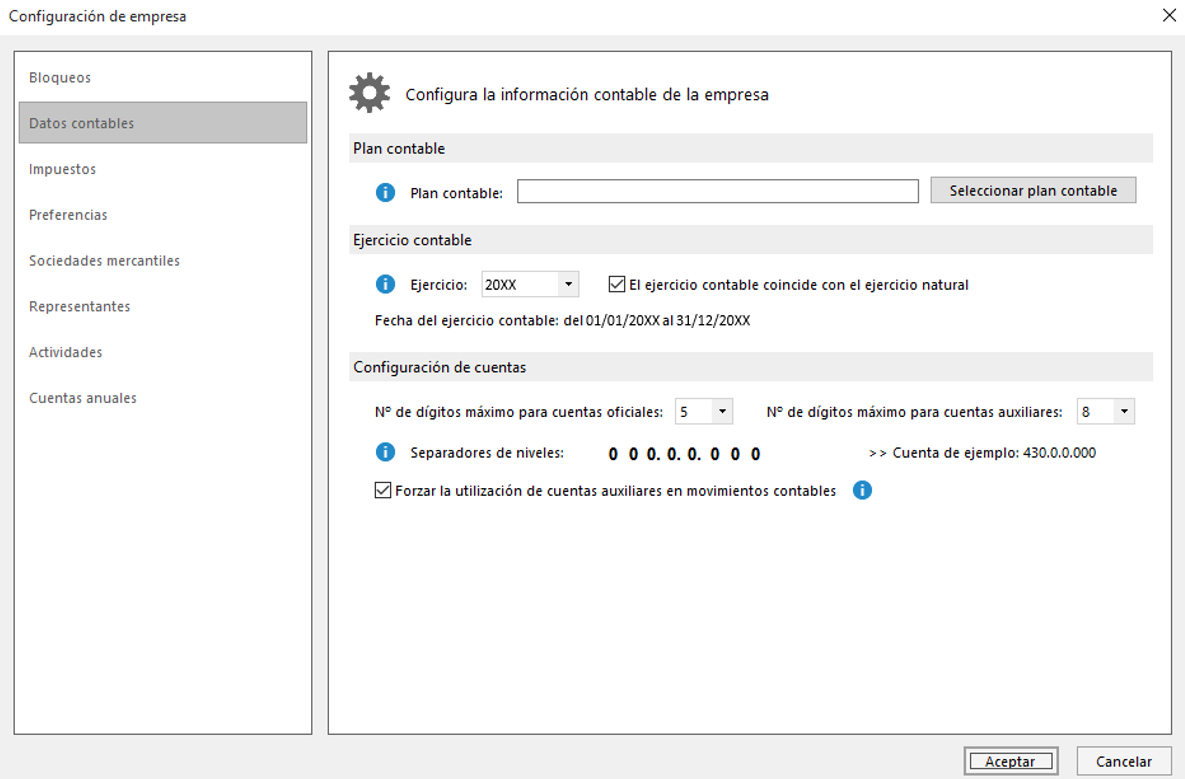This screenshot has width=1185, height=779.
Task: Click info icon after Forzar cuentas auxiliares
Action: (x=862, y=490)
